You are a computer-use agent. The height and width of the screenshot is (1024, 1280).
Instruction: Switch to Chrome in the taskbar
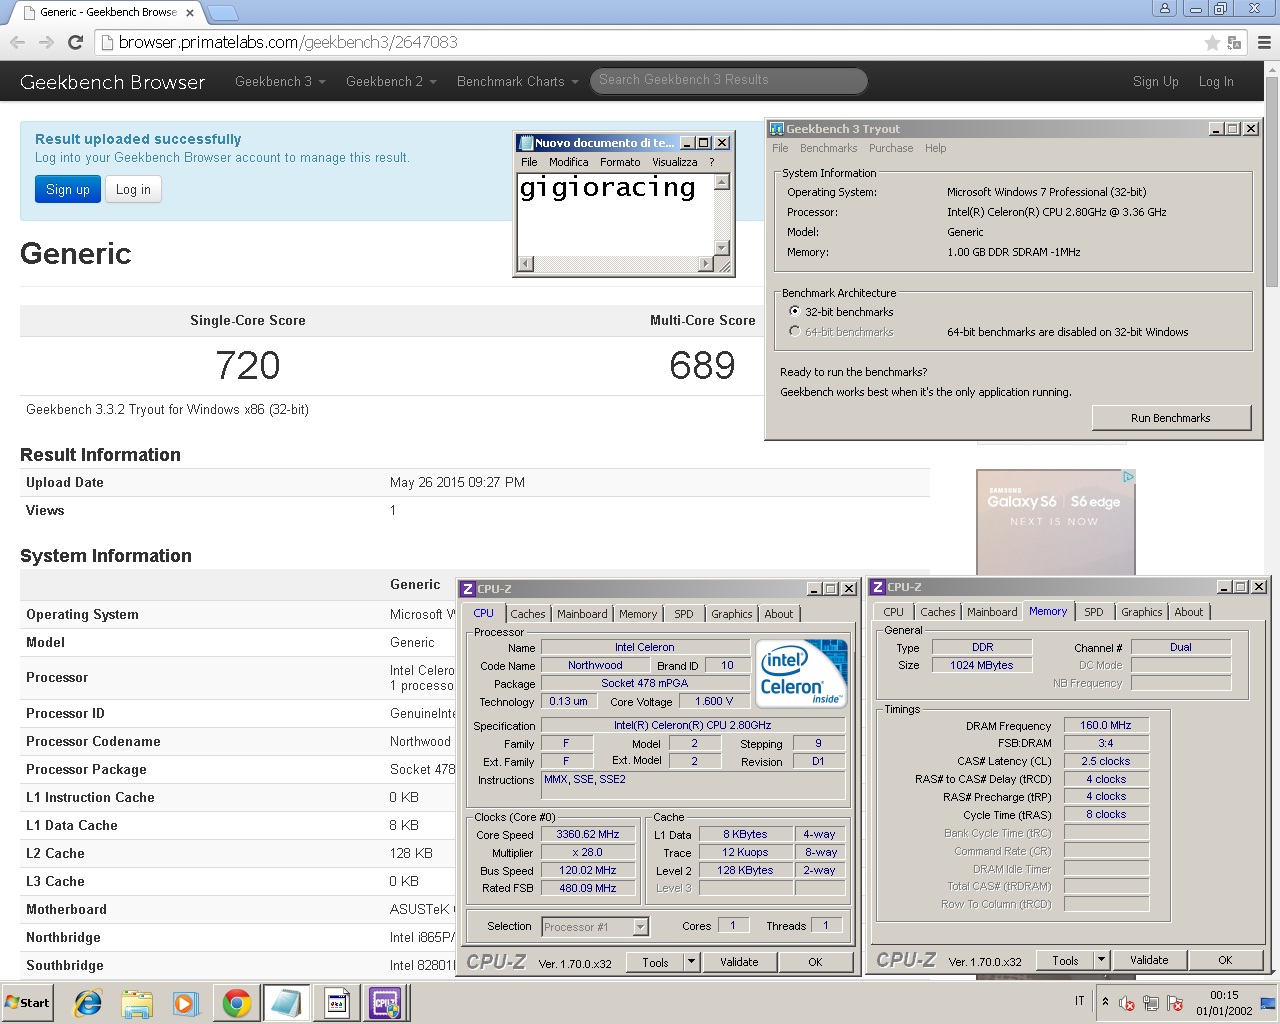click(x=237, y=1003)
